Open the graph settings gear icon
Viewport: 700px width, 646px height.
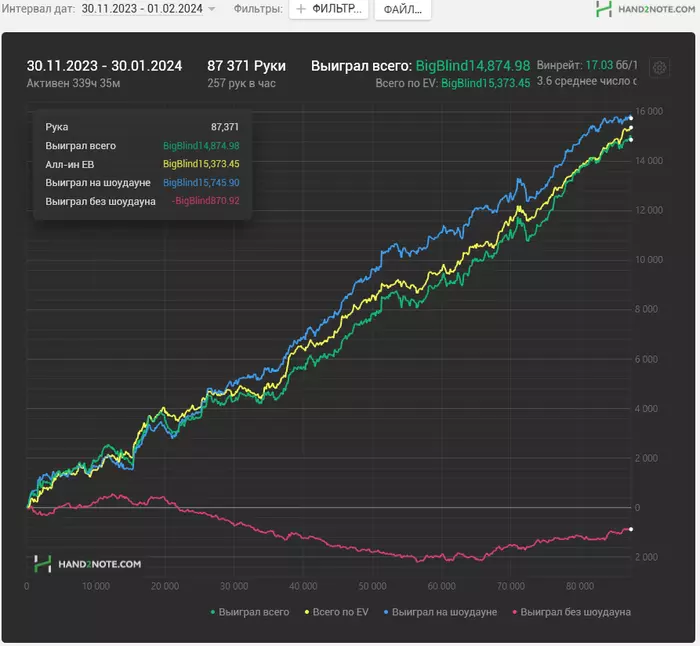click(x=659, y=68)
